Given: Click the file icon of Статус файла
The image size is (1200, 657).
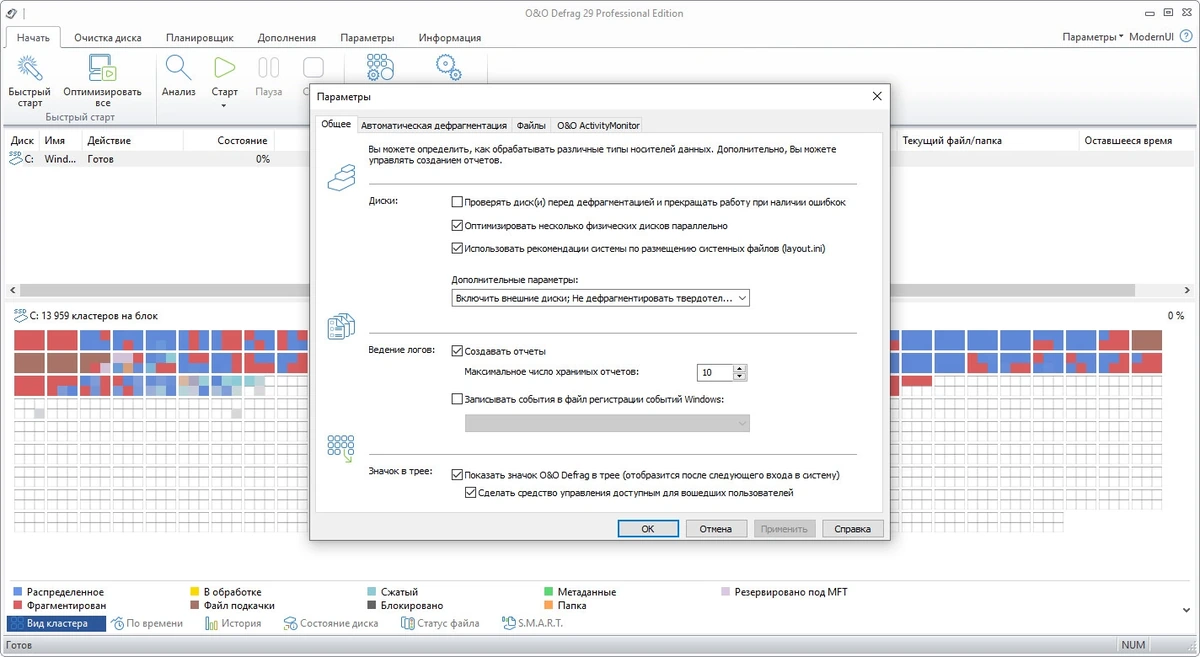Looking at the screenshot, I should pos(407,623).
